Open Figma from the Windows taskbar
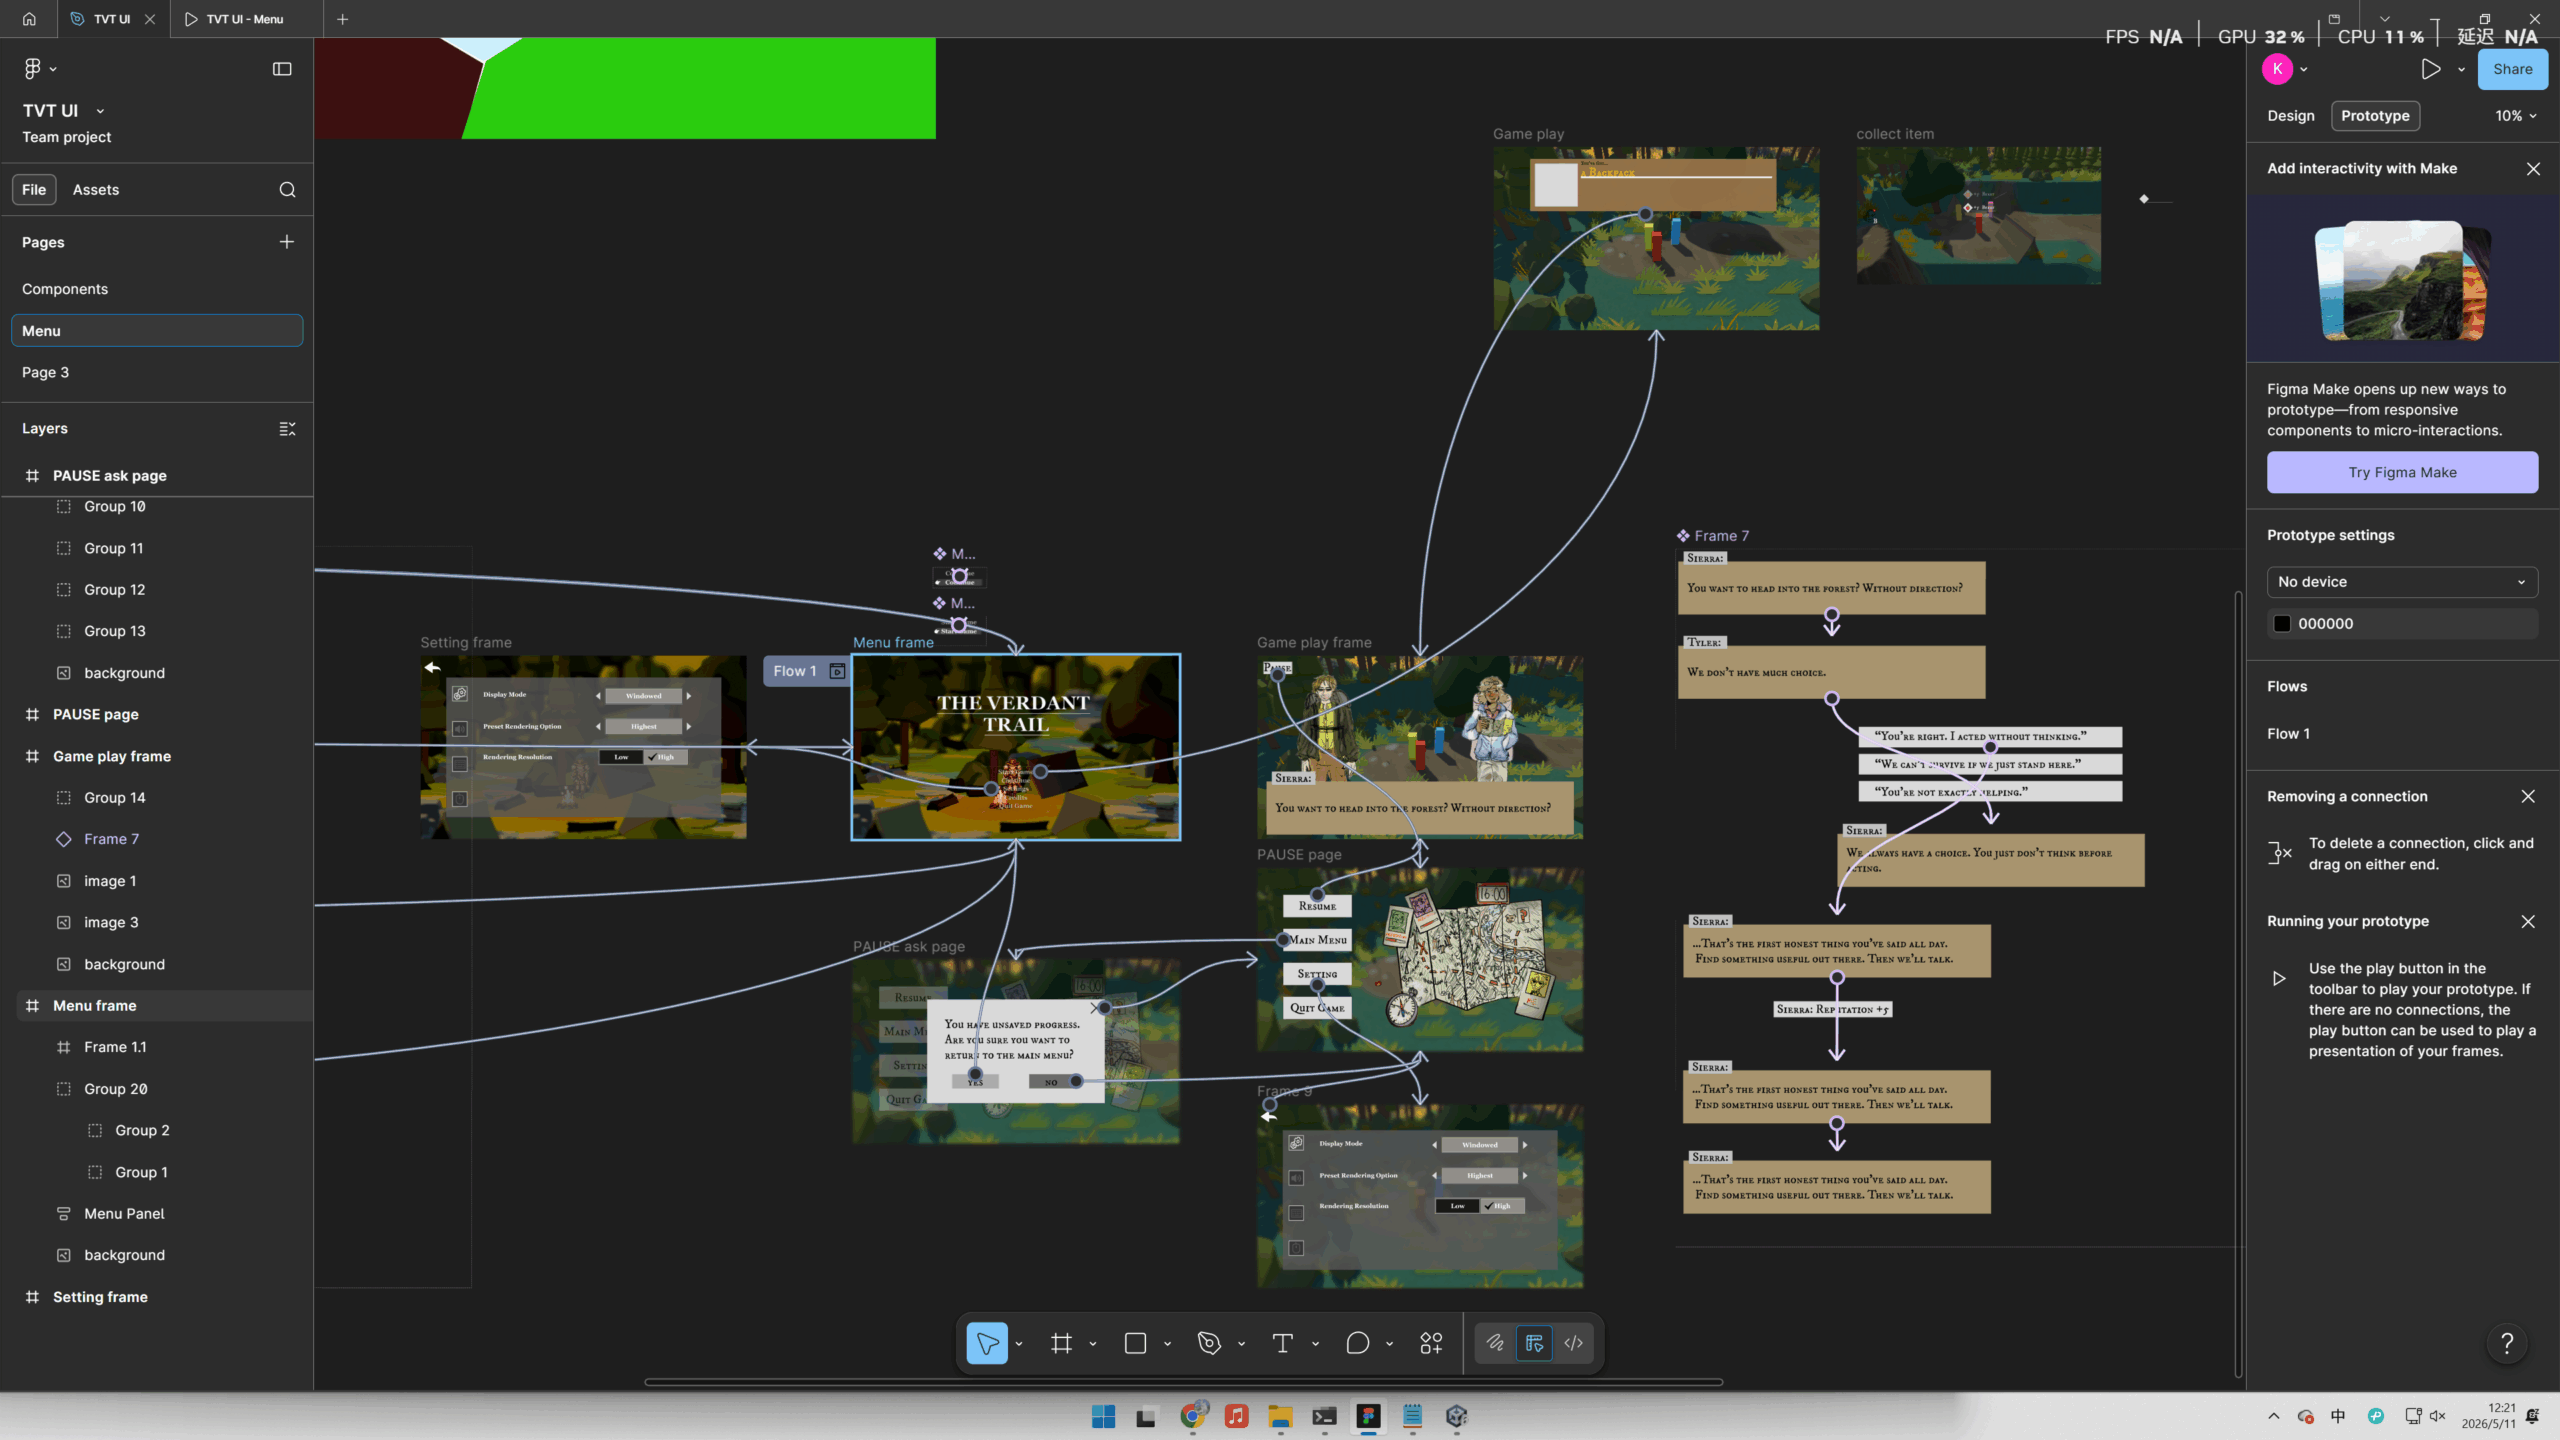The image size is (2560, 1440). pyautogui.click(x=1368, y=1416)
